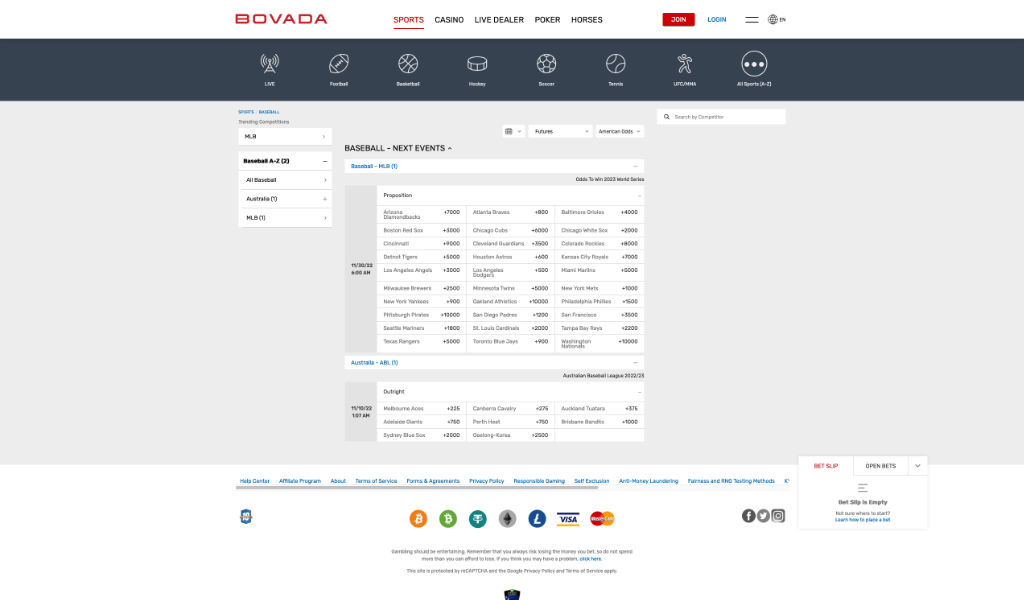
Task: Open MLB (1) in Baseball A-Z list
Action: point(285,218)
